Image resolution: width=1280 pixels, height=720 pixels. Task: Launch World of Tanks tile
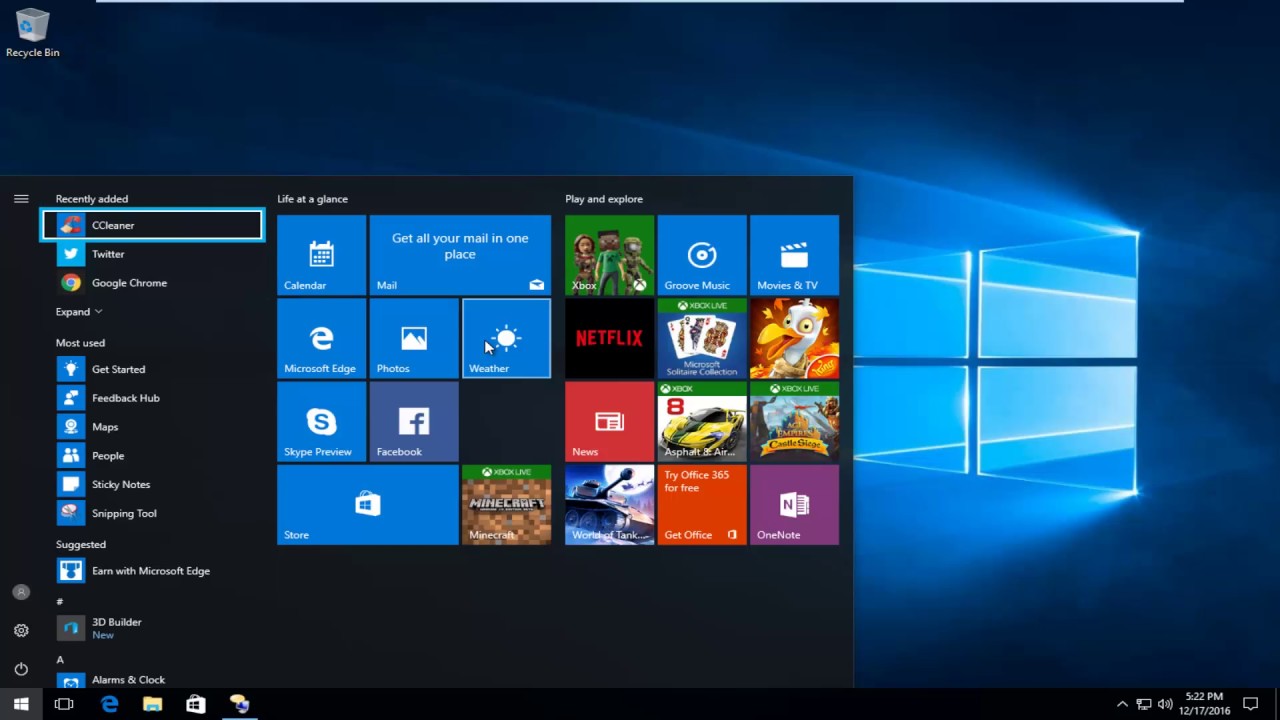(609, 505)
